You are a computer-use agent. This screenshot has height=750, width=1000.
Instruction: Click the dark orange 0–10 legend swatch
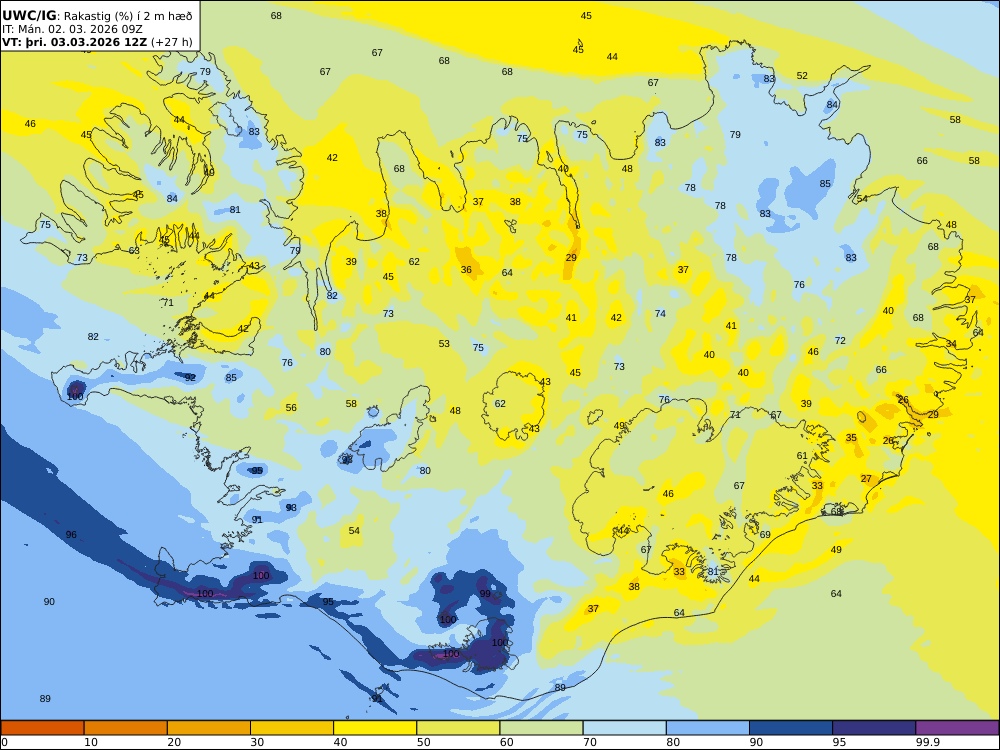42,728
